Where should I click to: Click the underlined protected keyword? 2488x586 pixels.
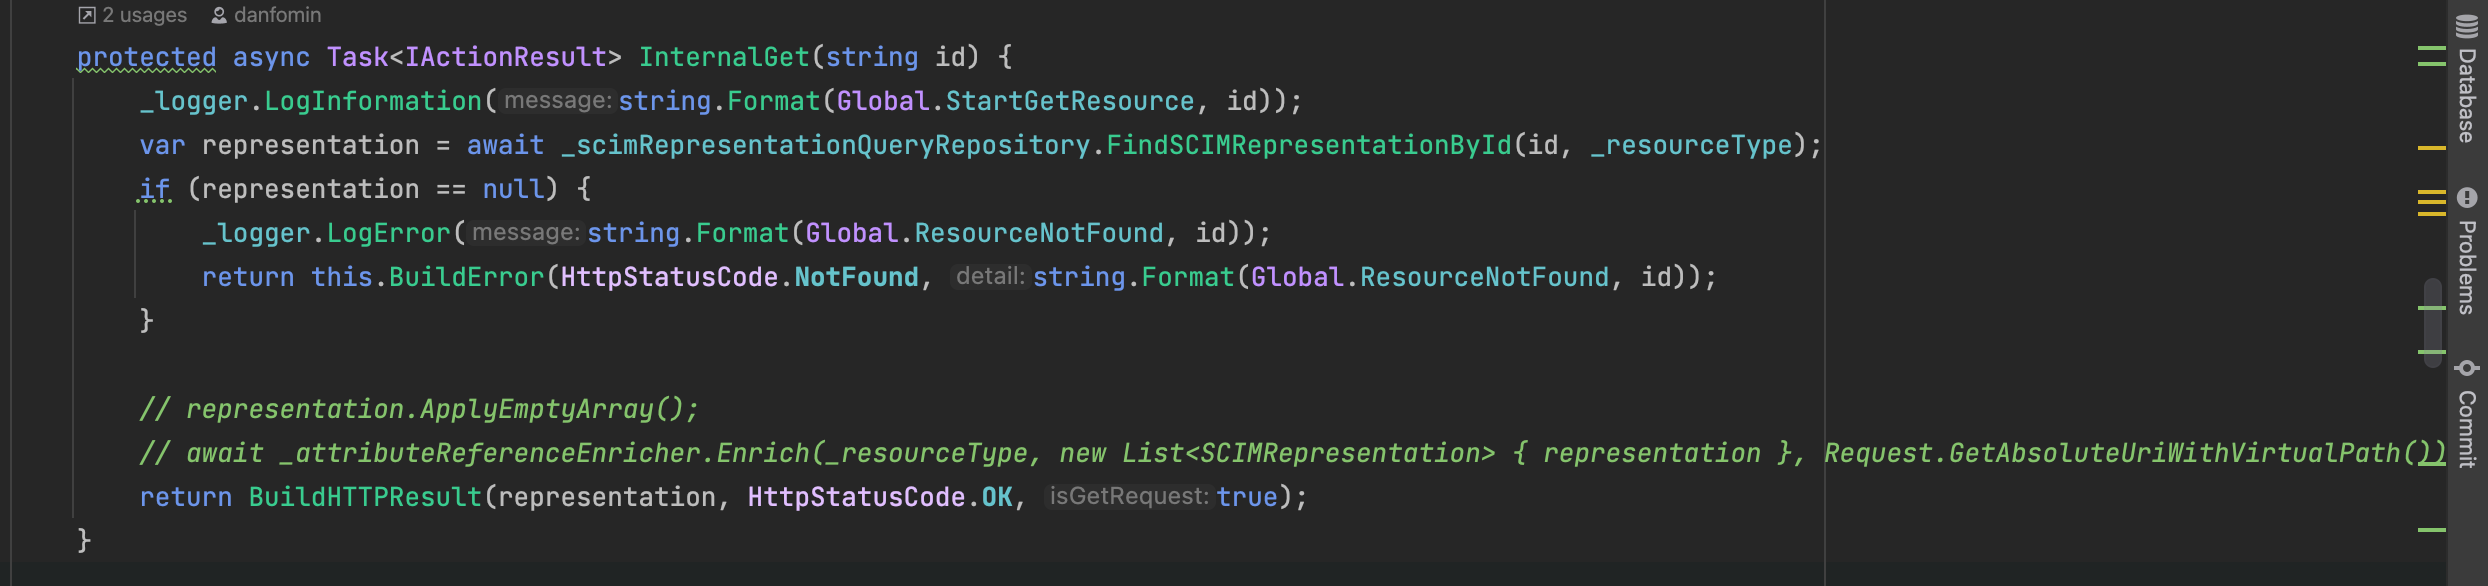pos(146,57)
